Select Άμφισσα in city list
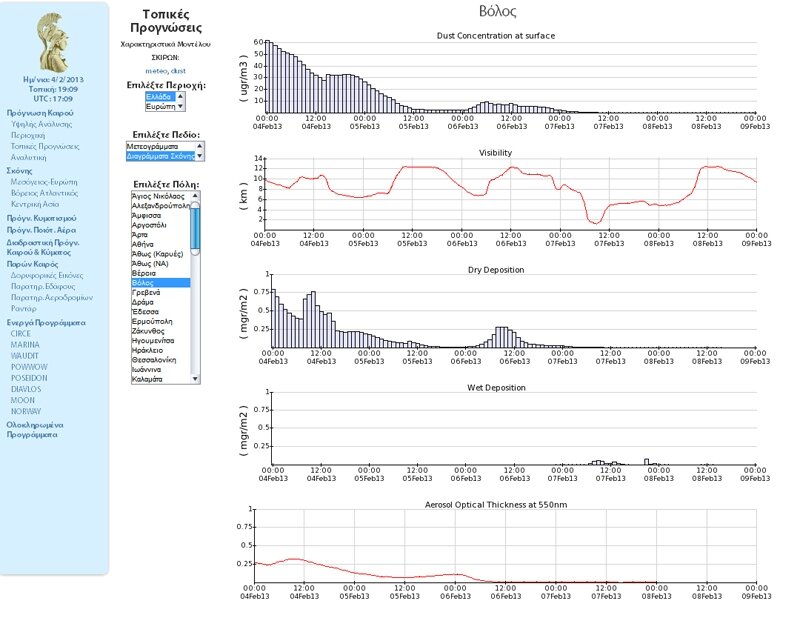The width and height of the screenshot is (800, 618). coord(161,215)
